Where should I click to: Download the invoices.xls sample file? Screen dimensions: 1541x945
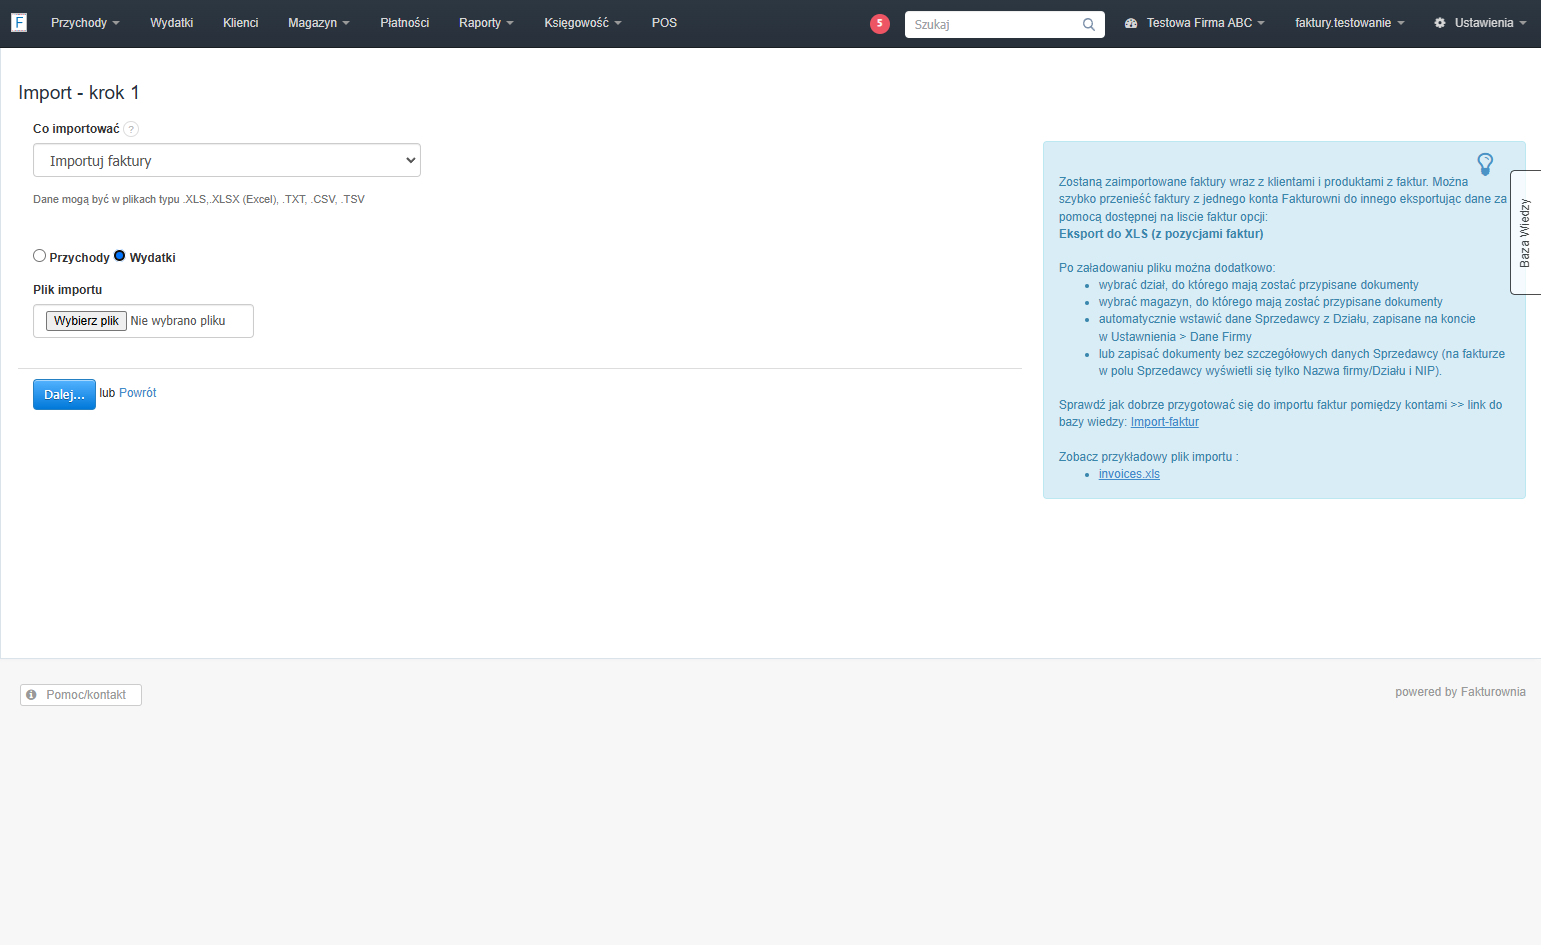(x=1129, y=474)
